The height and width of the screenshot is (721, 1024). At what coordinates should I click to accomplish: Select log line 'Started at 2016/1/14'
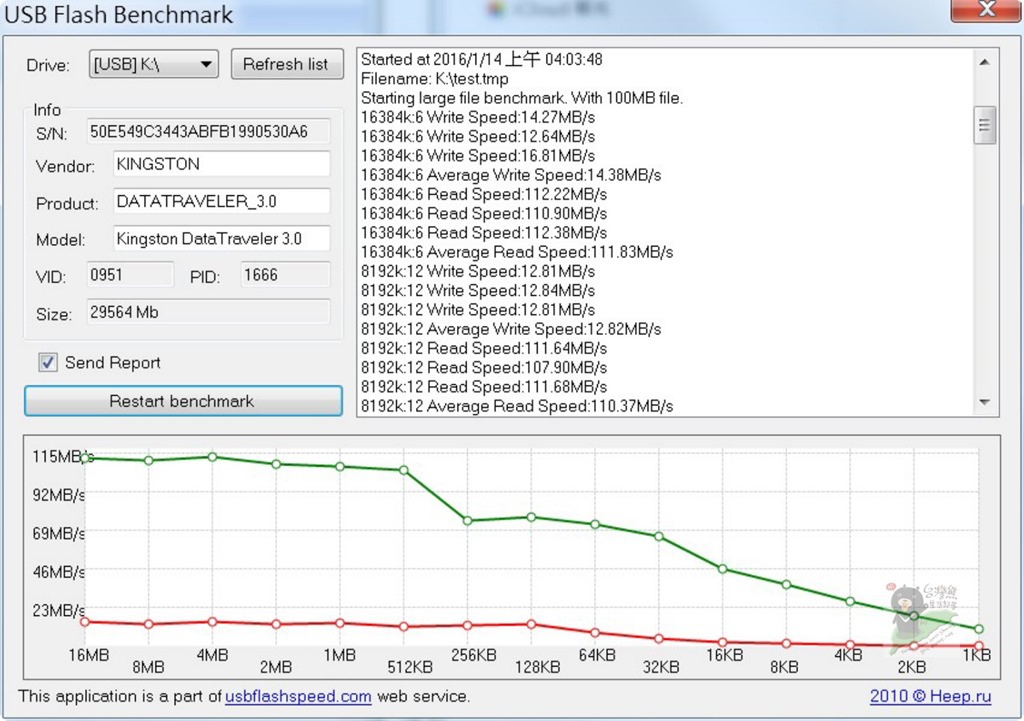click(x=482, y=59)
